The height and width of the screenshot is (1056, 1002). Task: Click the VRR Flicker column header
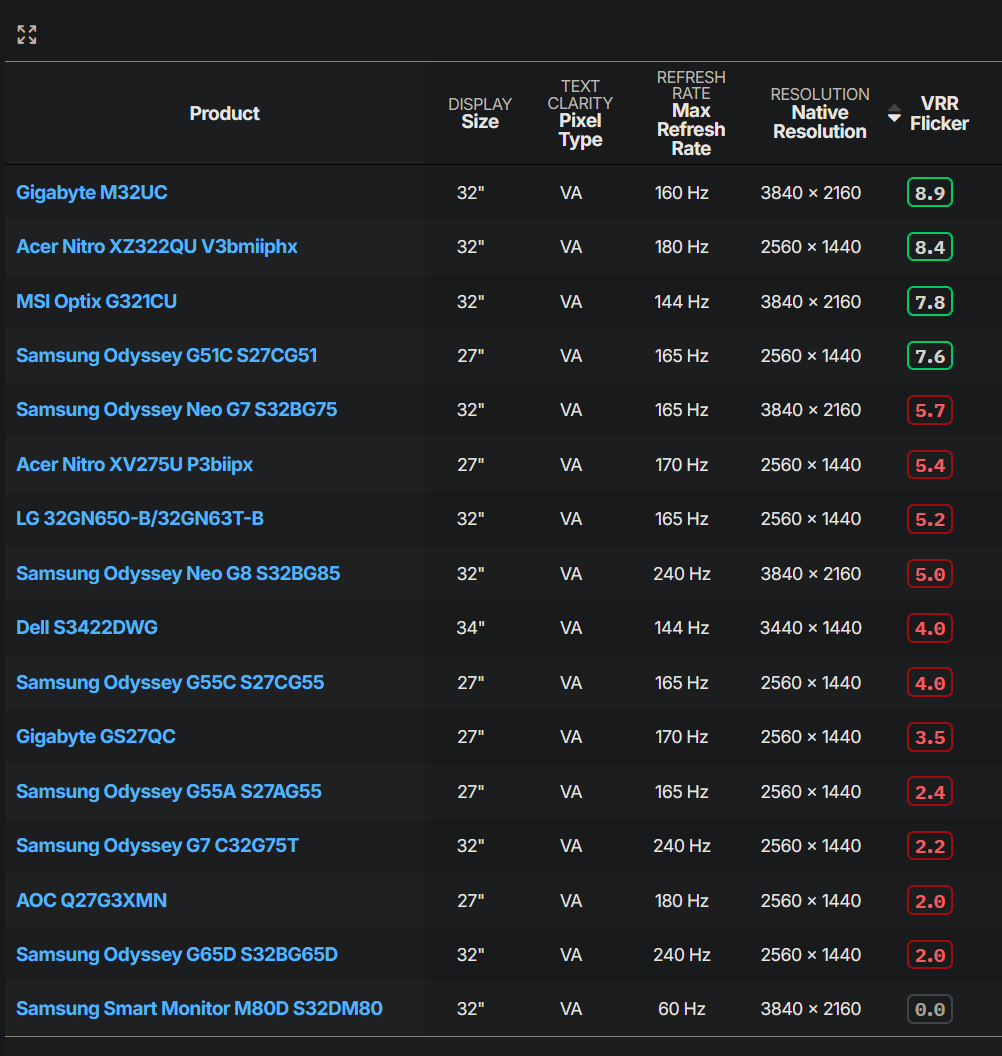click(x=939, y=113)
